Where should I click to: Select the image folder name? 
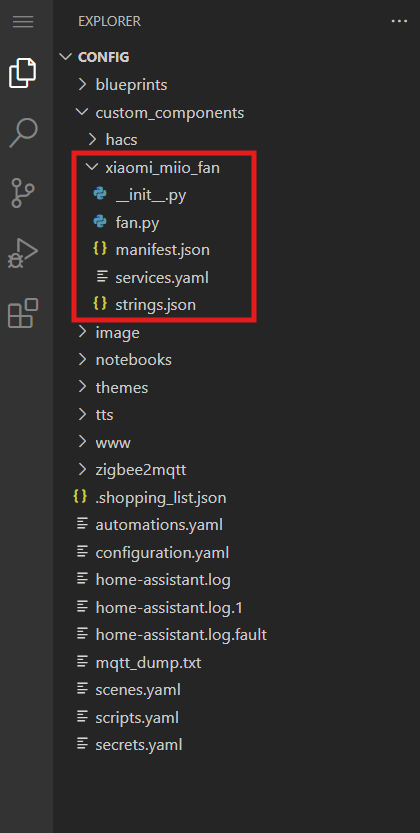point(117,333)
